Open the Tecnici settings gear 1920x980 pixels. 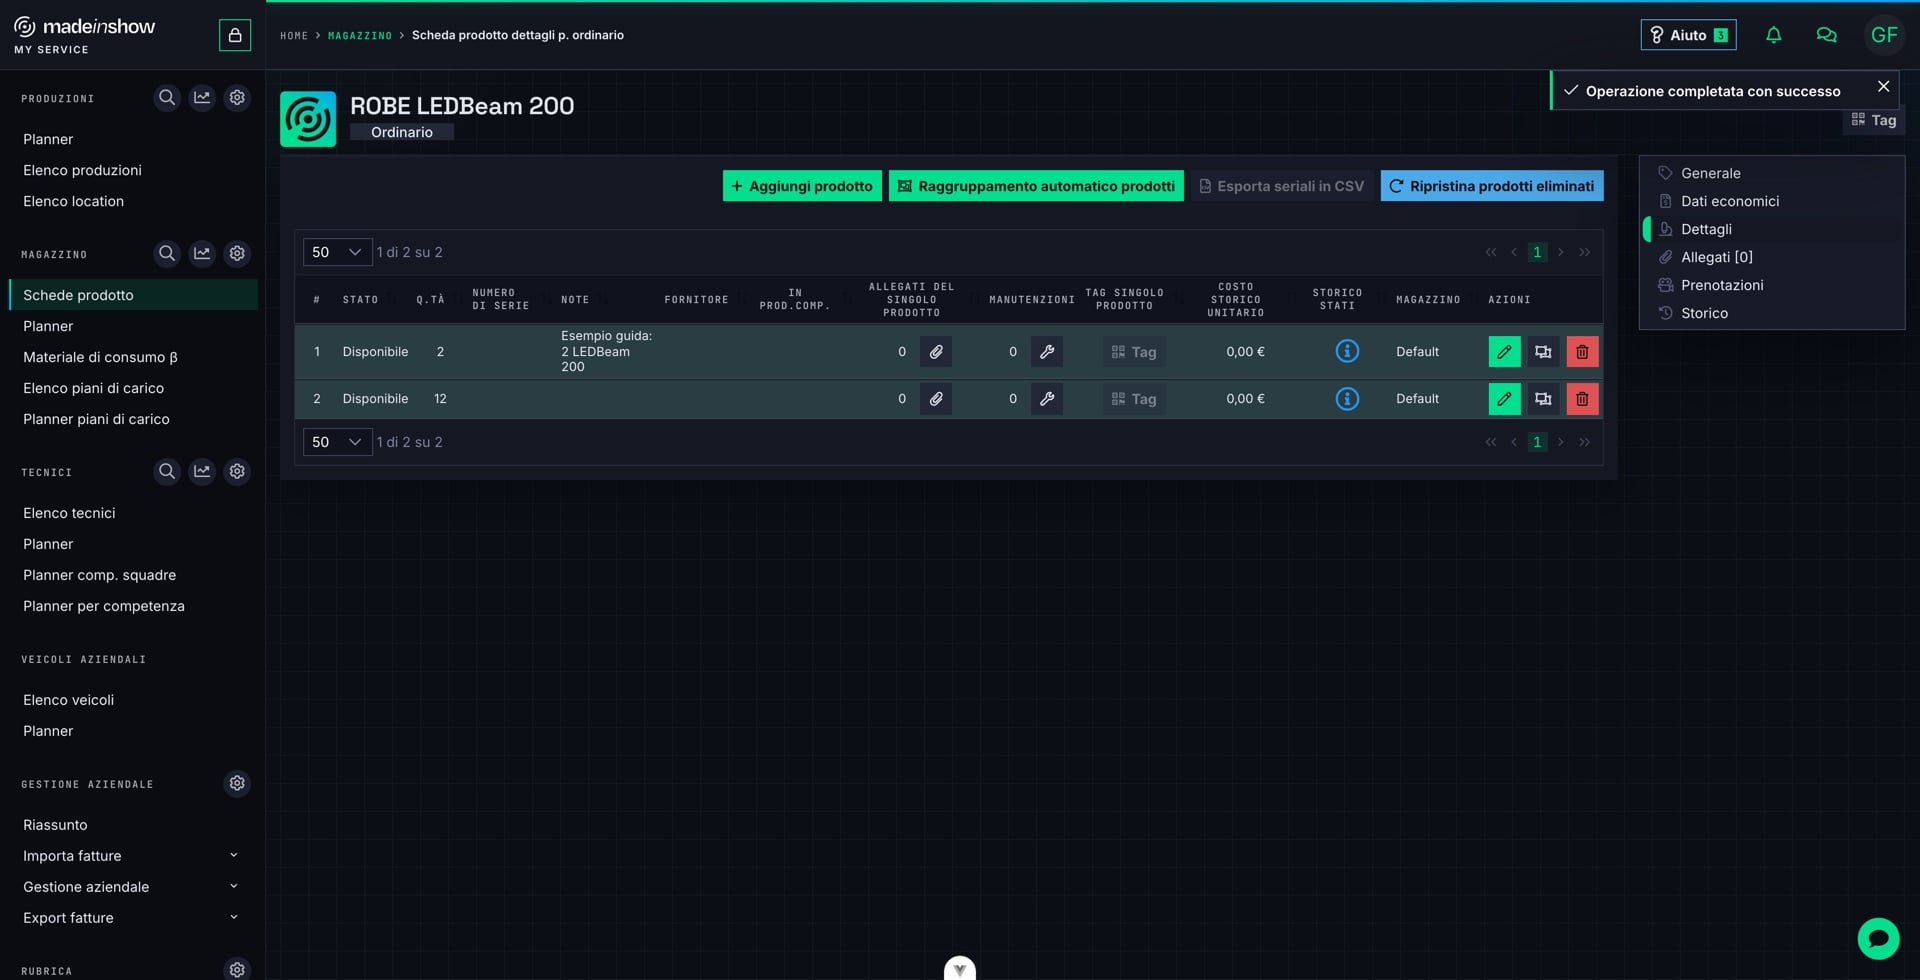[237, 471]
